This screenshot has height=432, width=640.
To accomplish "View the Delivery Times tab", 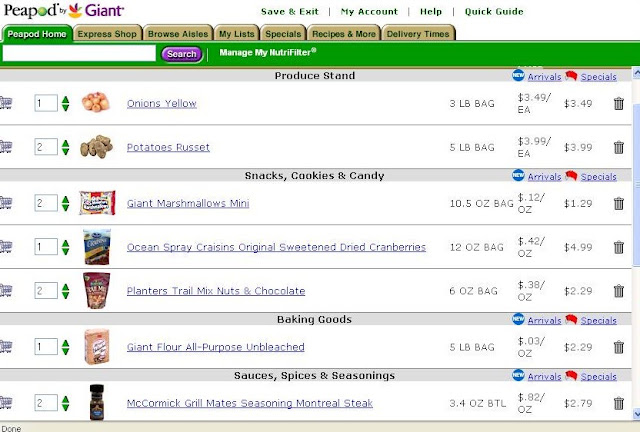I will pos(418,34).
